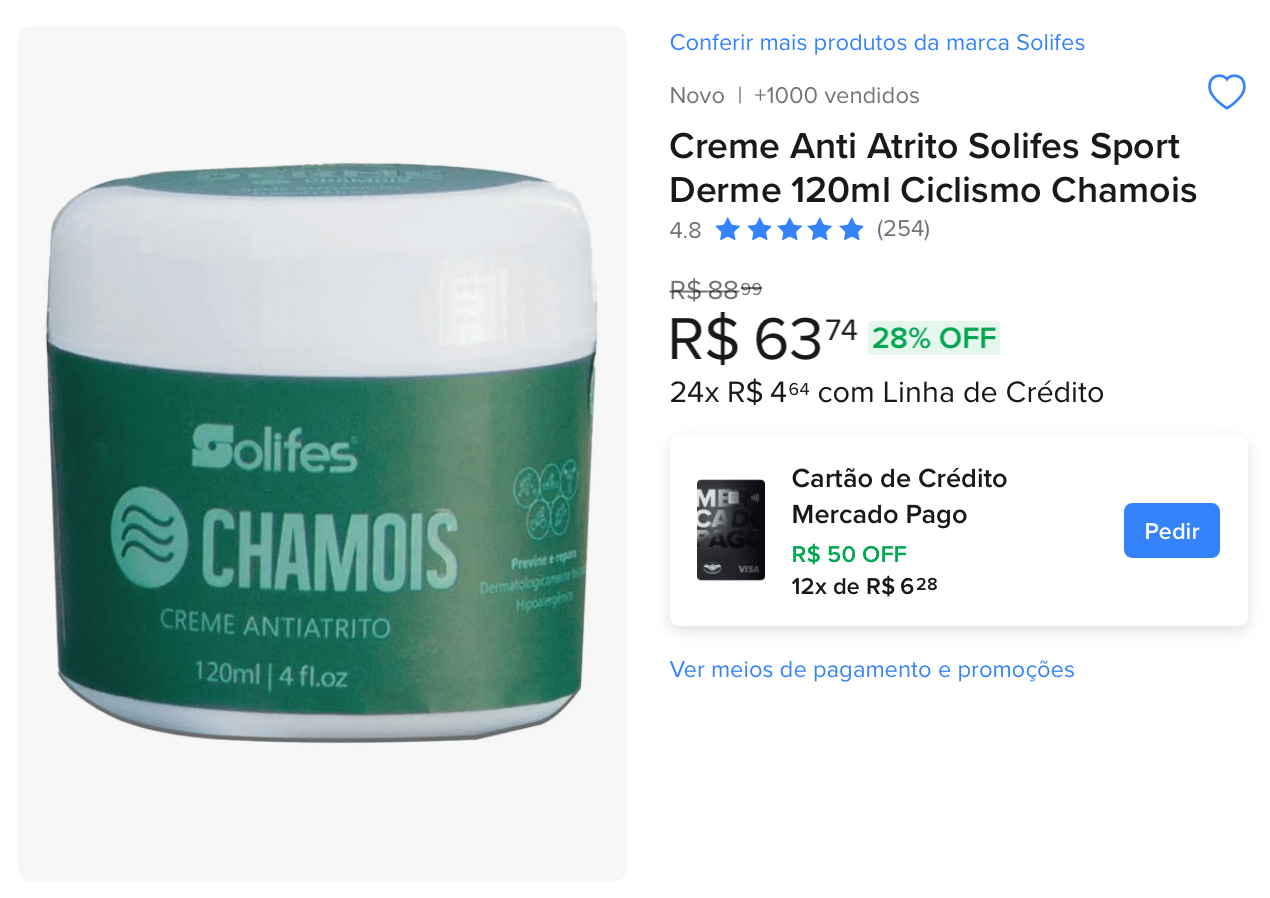This screenshot has height=898, width=1270.
Task: Add product to favorites with heart icon
Action: 1226,93
